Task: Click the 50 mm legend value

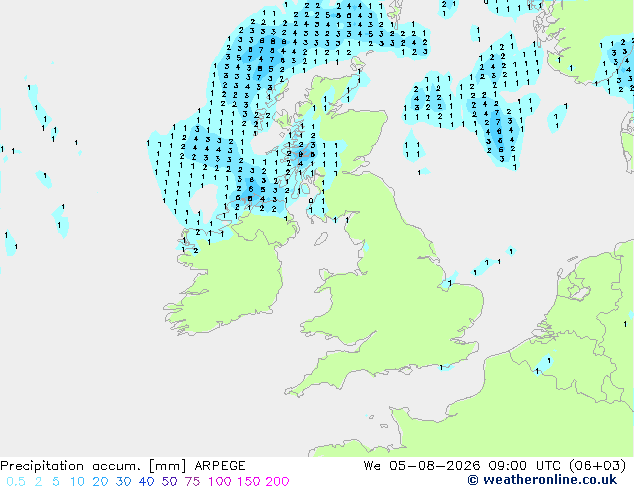Action: (169, 482)
